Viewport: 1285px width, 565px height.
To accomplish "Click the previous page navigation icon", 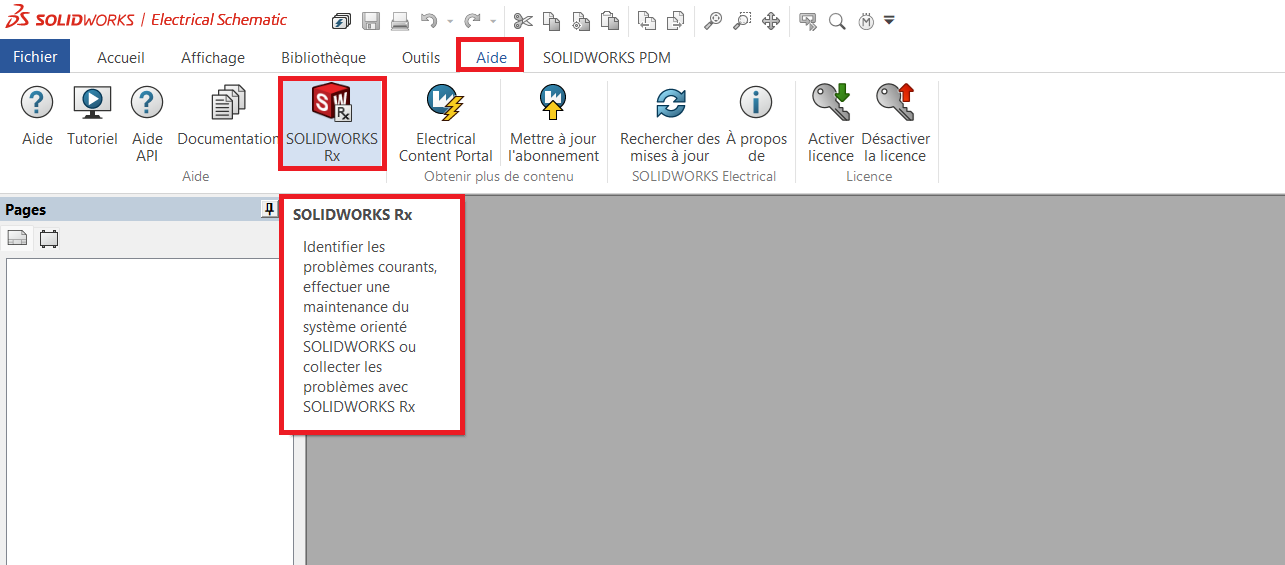I will (x=647, y=20).
